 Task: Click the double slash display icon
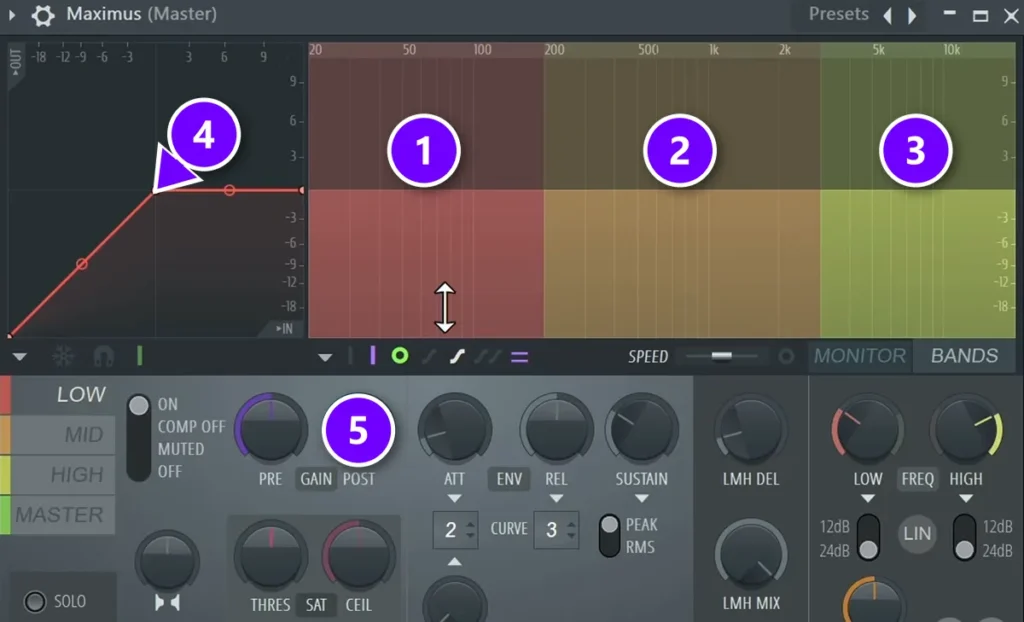pyautogui.click(x=487, y=357)
